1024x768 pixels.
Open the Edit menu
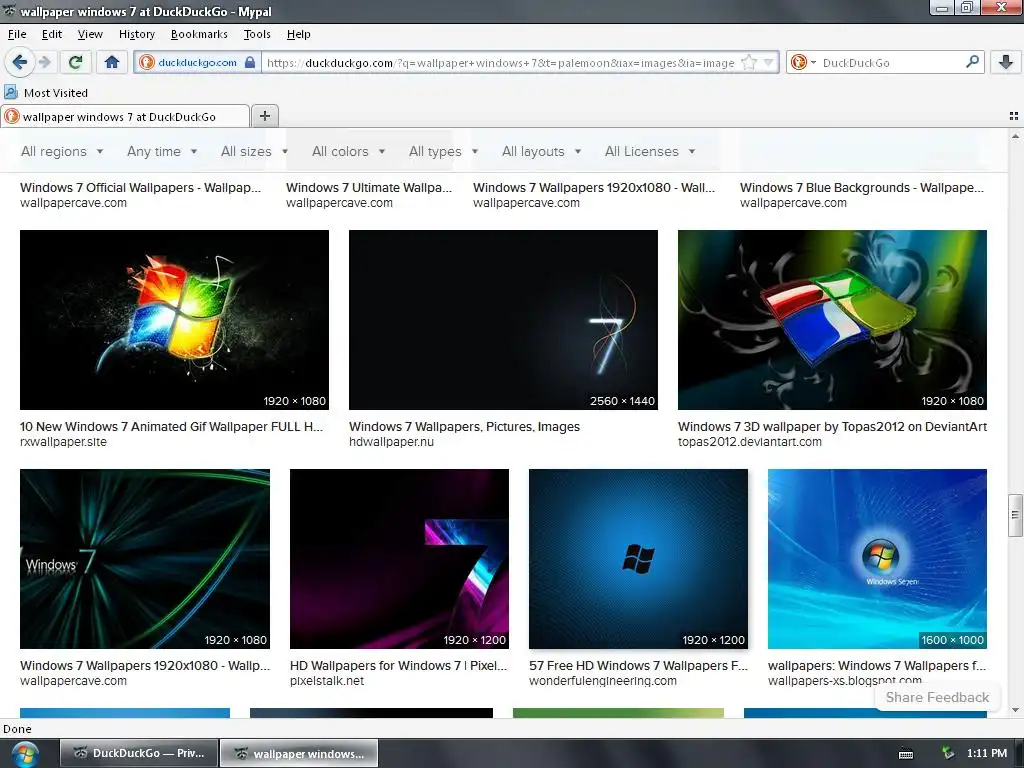click(x=52, y=34)
